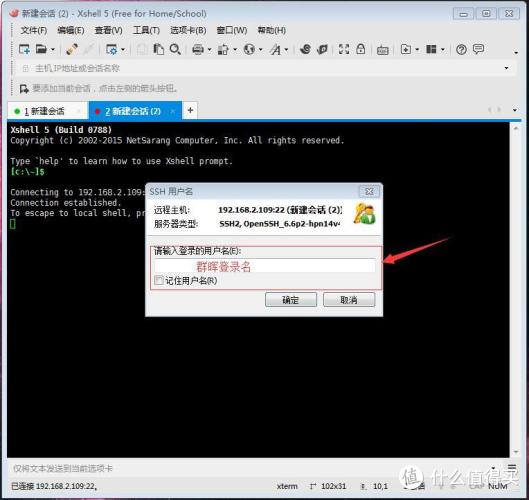The width and height of the screenshot is (529, 500).
Task: Switch to tab 1 新建会话
Action: (47, 111)
